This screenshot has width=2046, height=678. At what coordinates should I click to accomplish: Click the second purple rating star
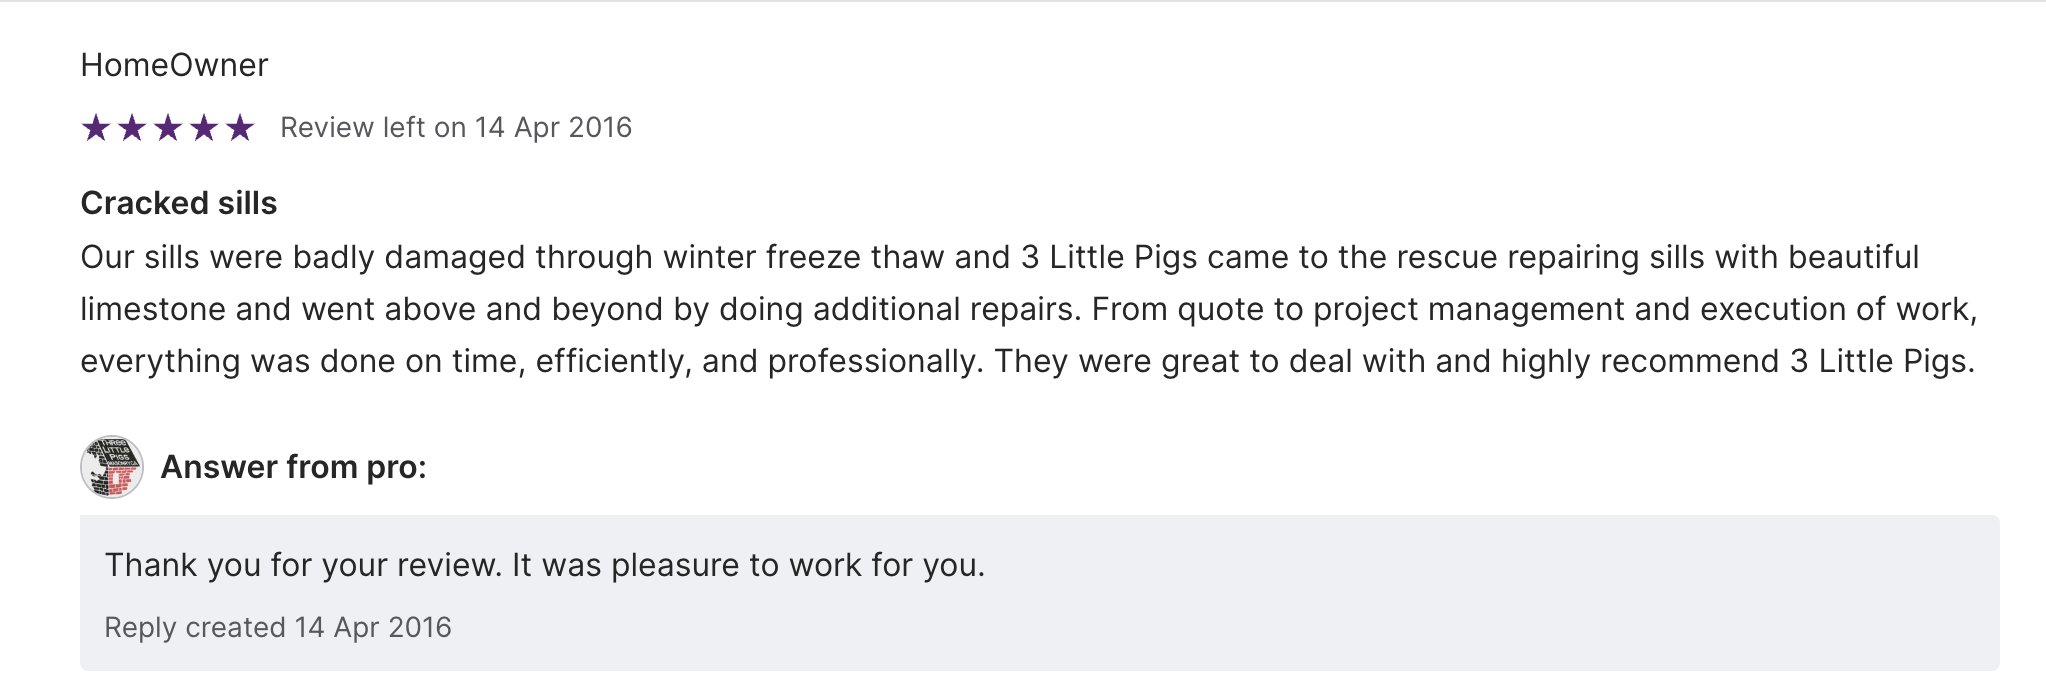click(132, 128)
